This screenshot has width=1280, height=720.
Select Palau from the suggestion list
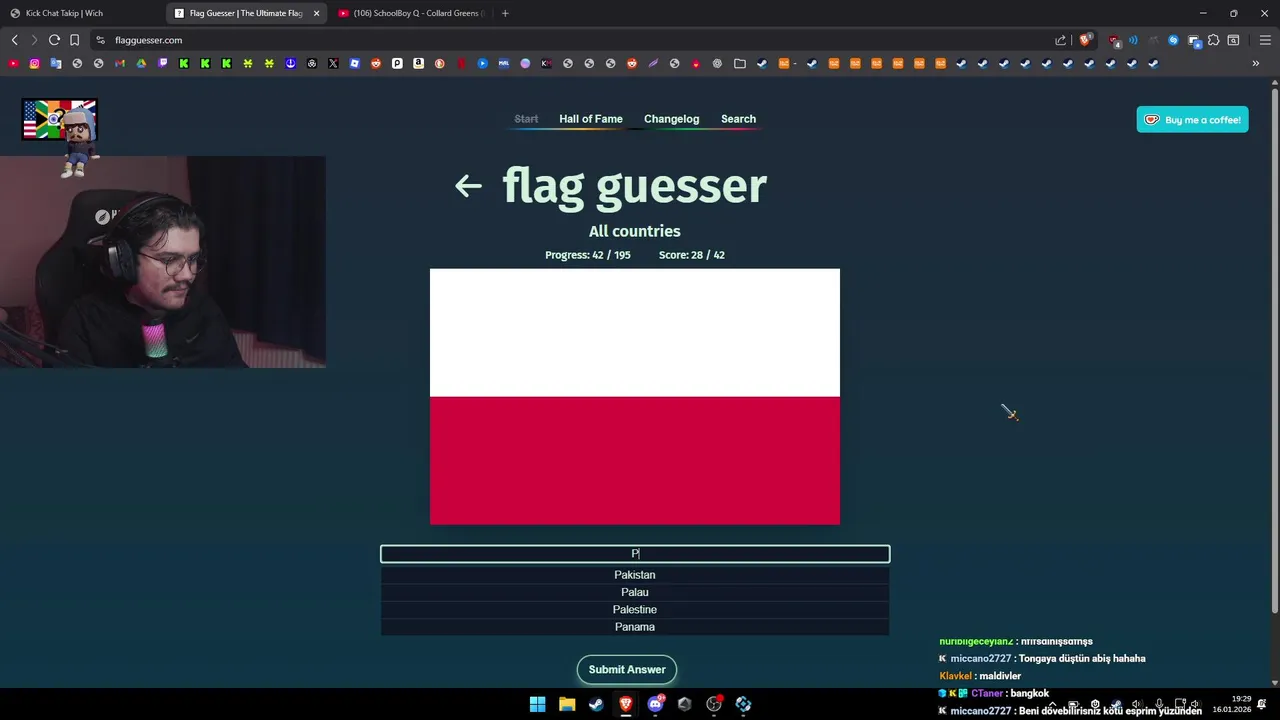635,592
